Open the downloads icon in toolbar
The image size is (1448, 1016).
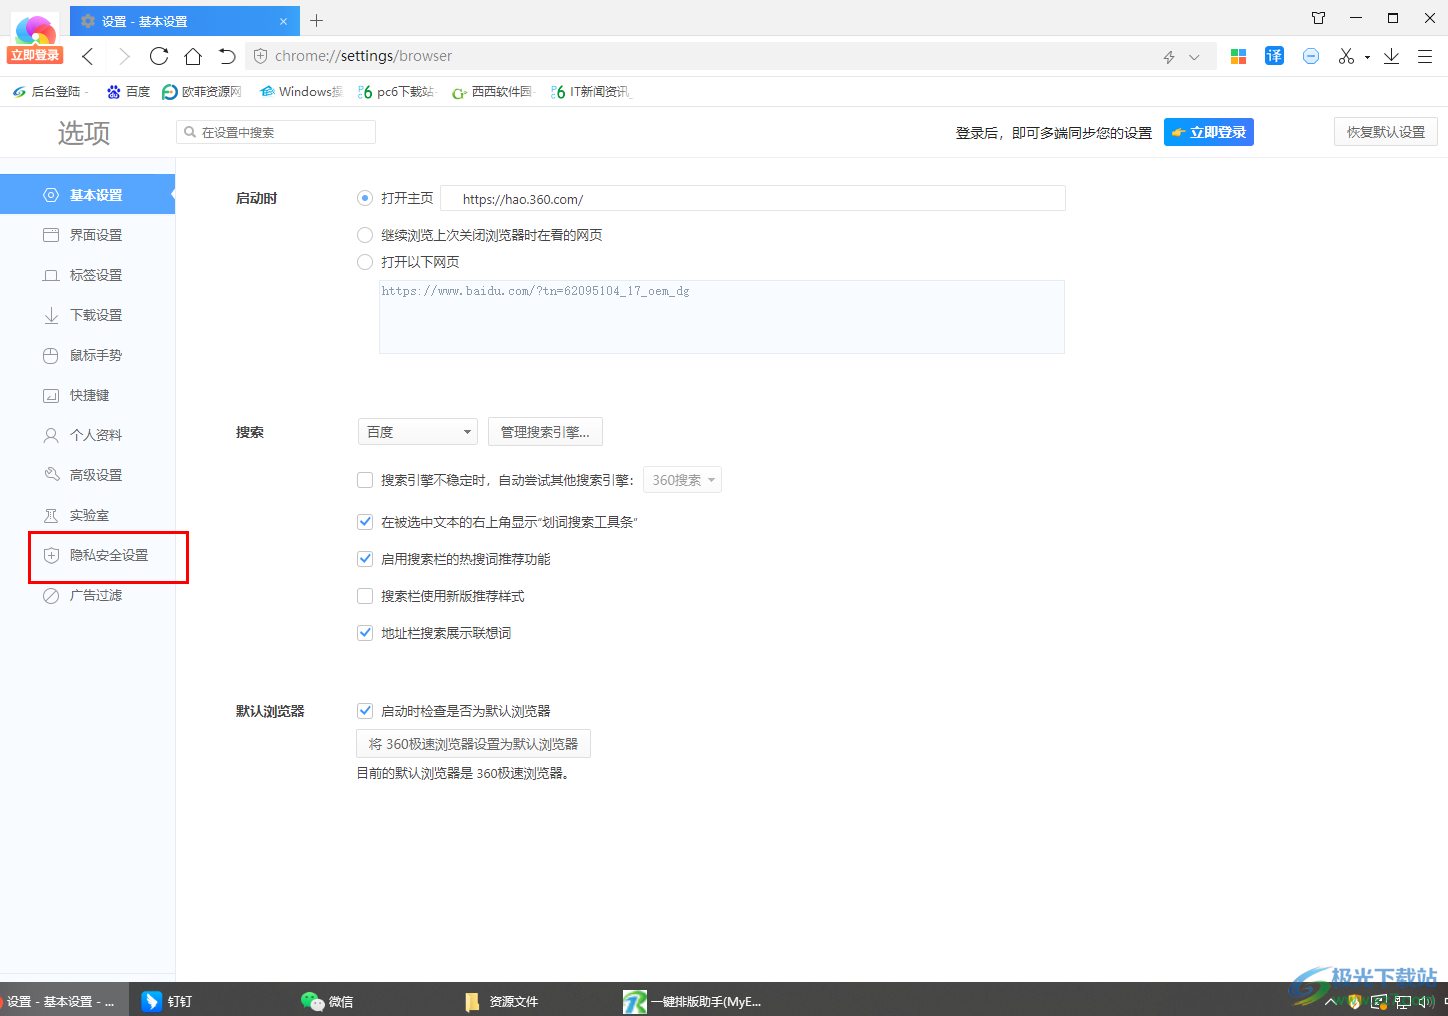click(x=1391, y=56)
